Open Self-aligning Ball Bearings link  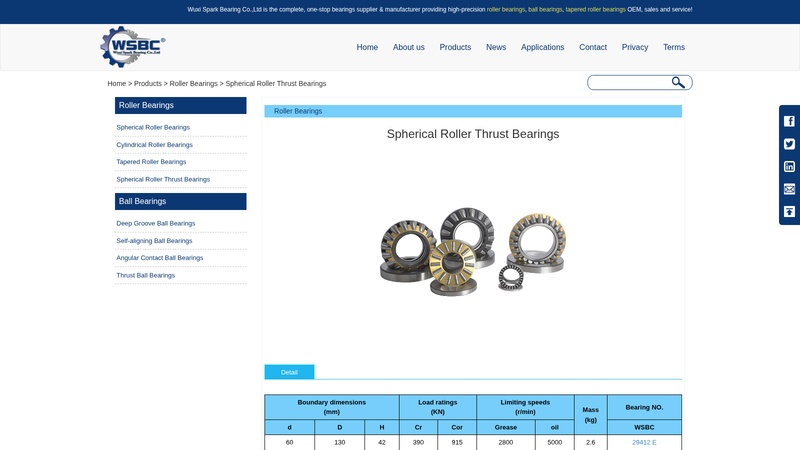[x=155, y=241]
